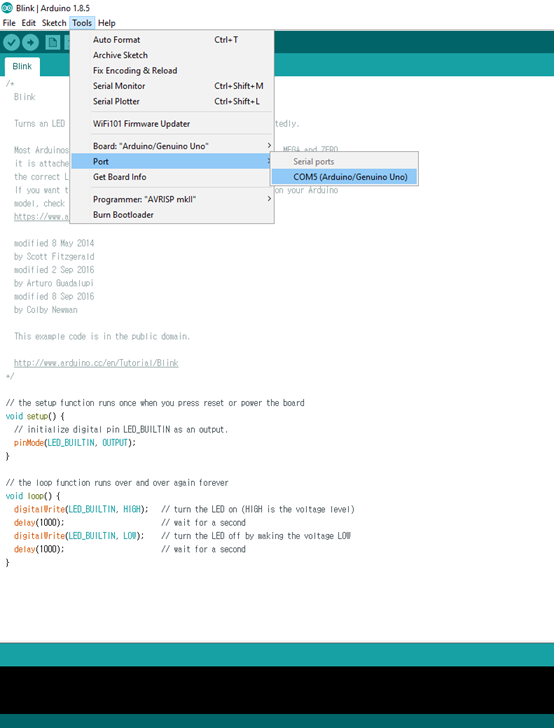Select COM5 (Arduino/Genuino Uno) port
The height and width of the screenshot is (728, 554).
coord(344,177)
